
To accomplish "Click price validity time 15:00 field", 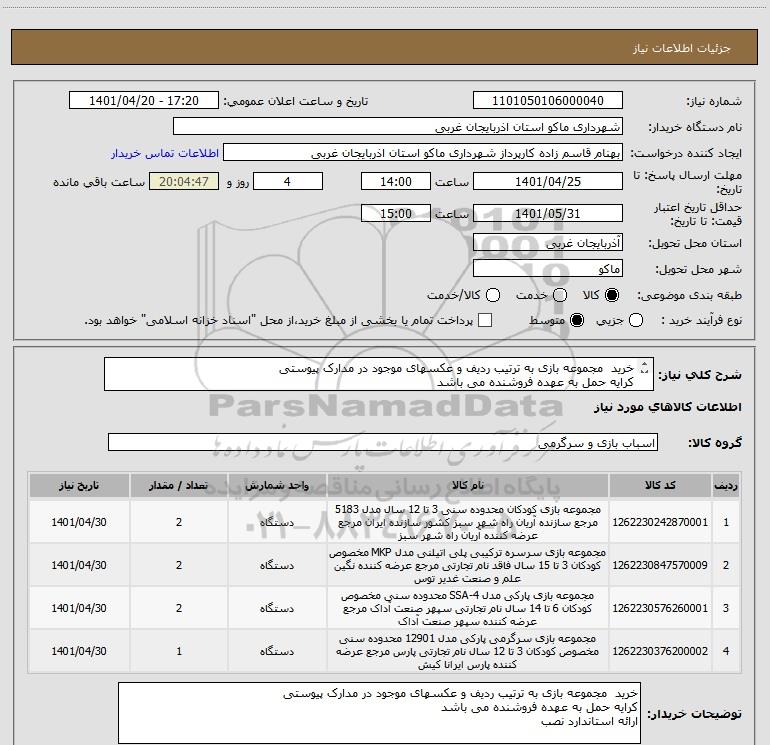I will (396, 213).
